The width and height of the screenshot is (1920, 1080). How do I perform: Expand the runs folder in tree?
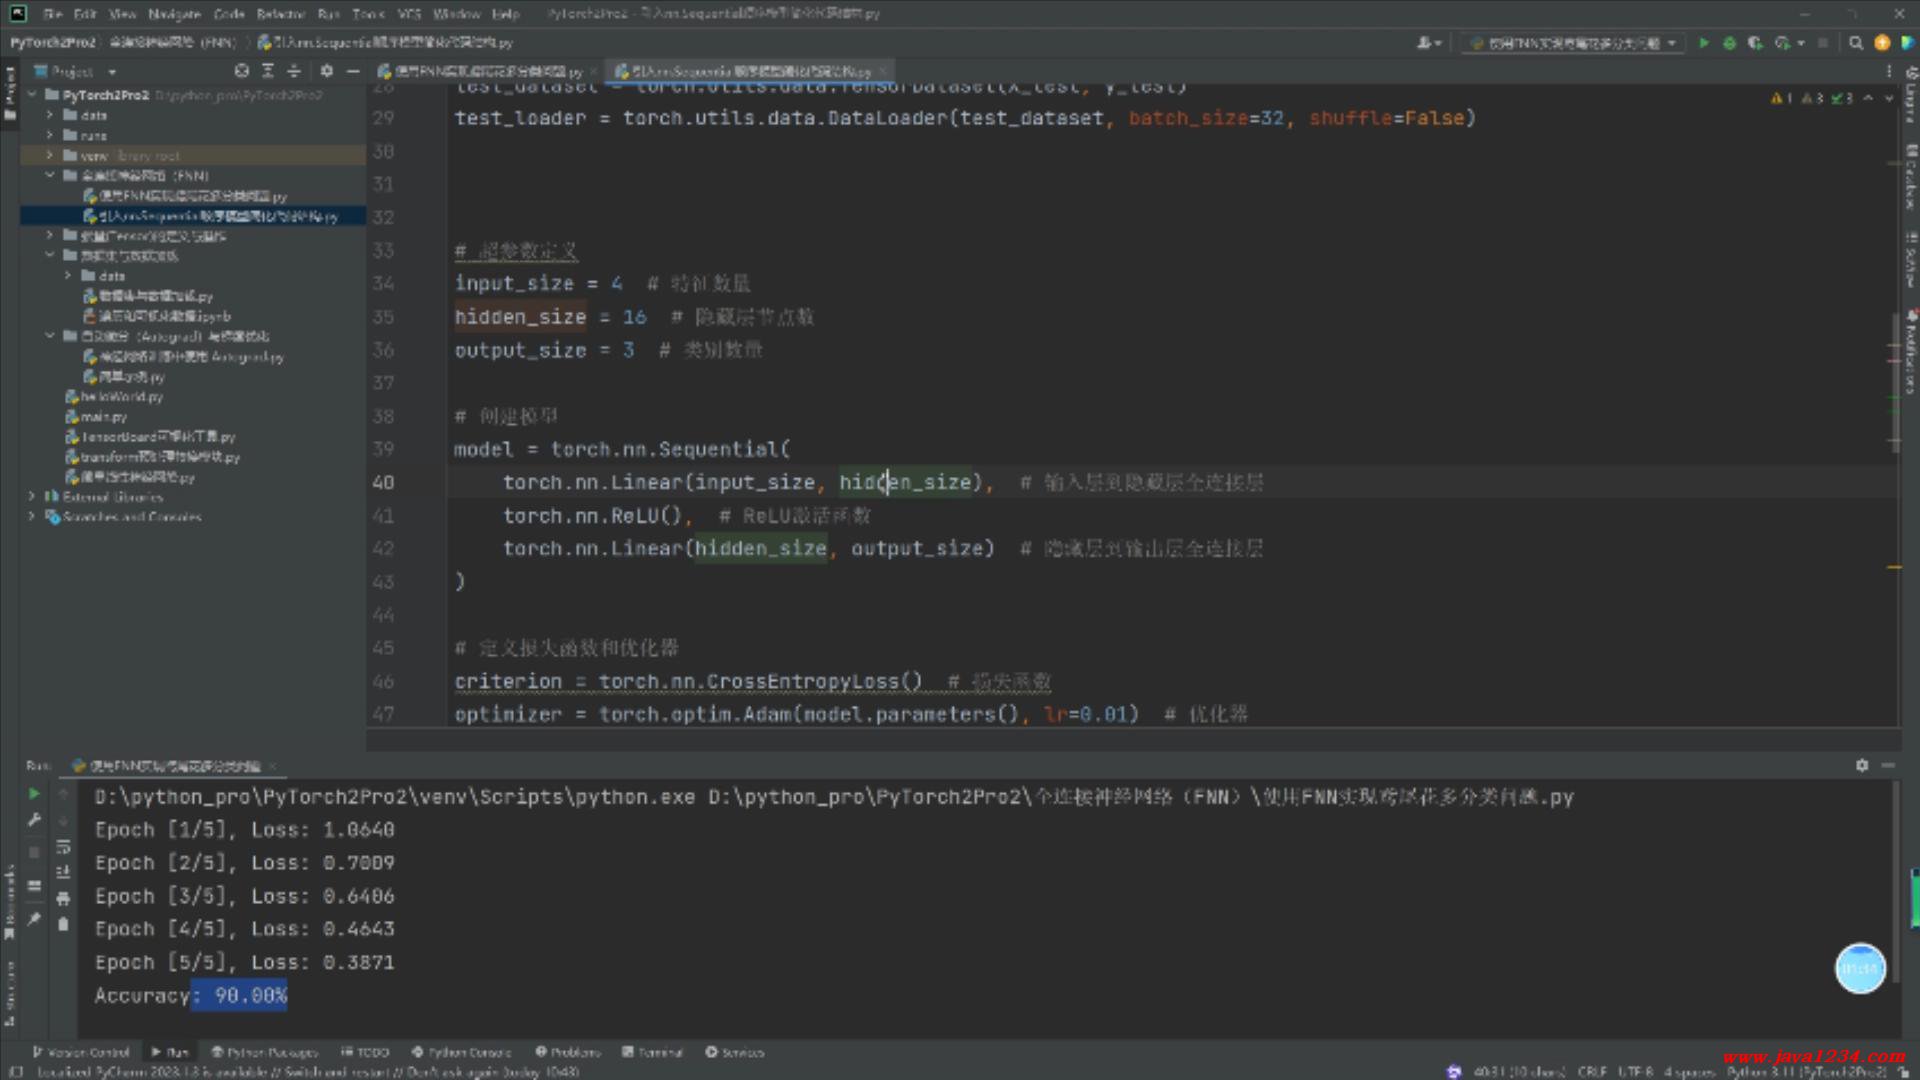[49, 135]
